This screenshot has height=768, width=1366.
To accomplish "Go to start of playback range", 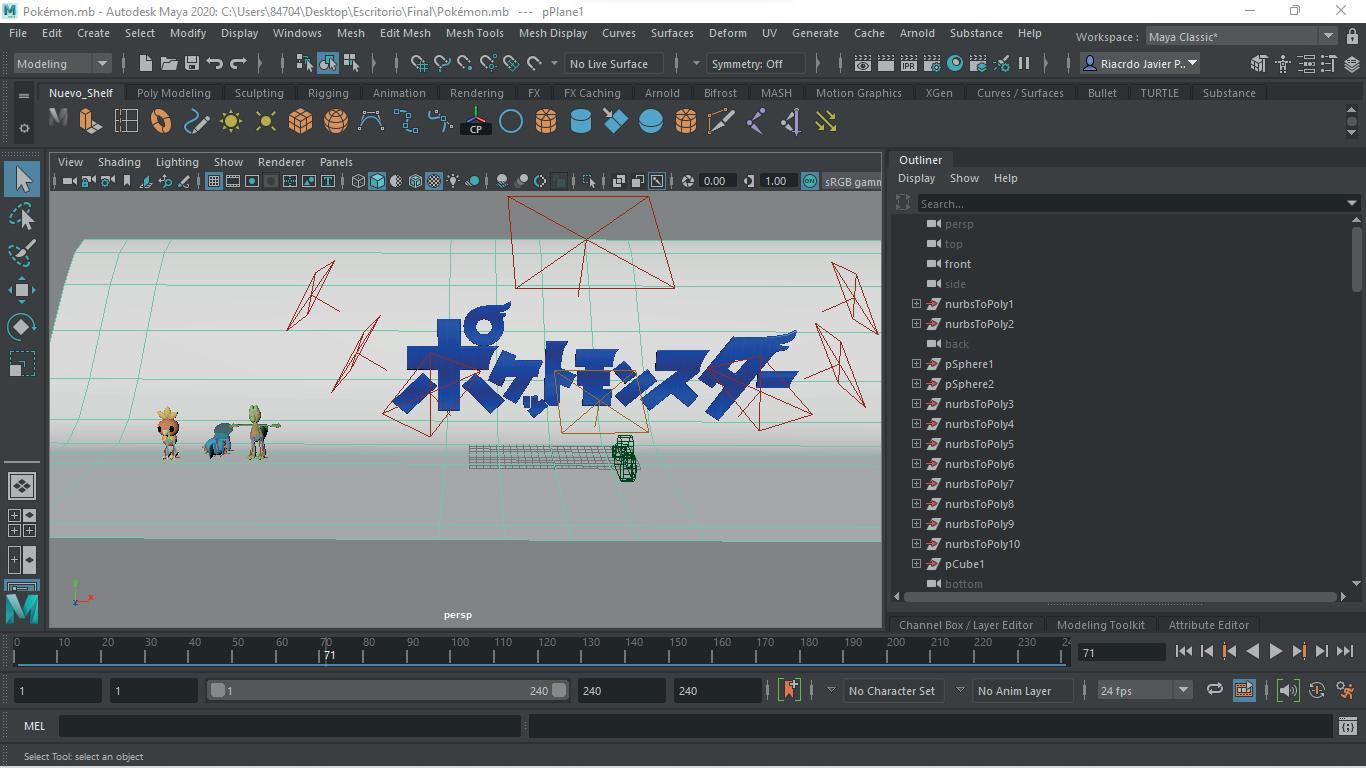I will point(1183,651).
